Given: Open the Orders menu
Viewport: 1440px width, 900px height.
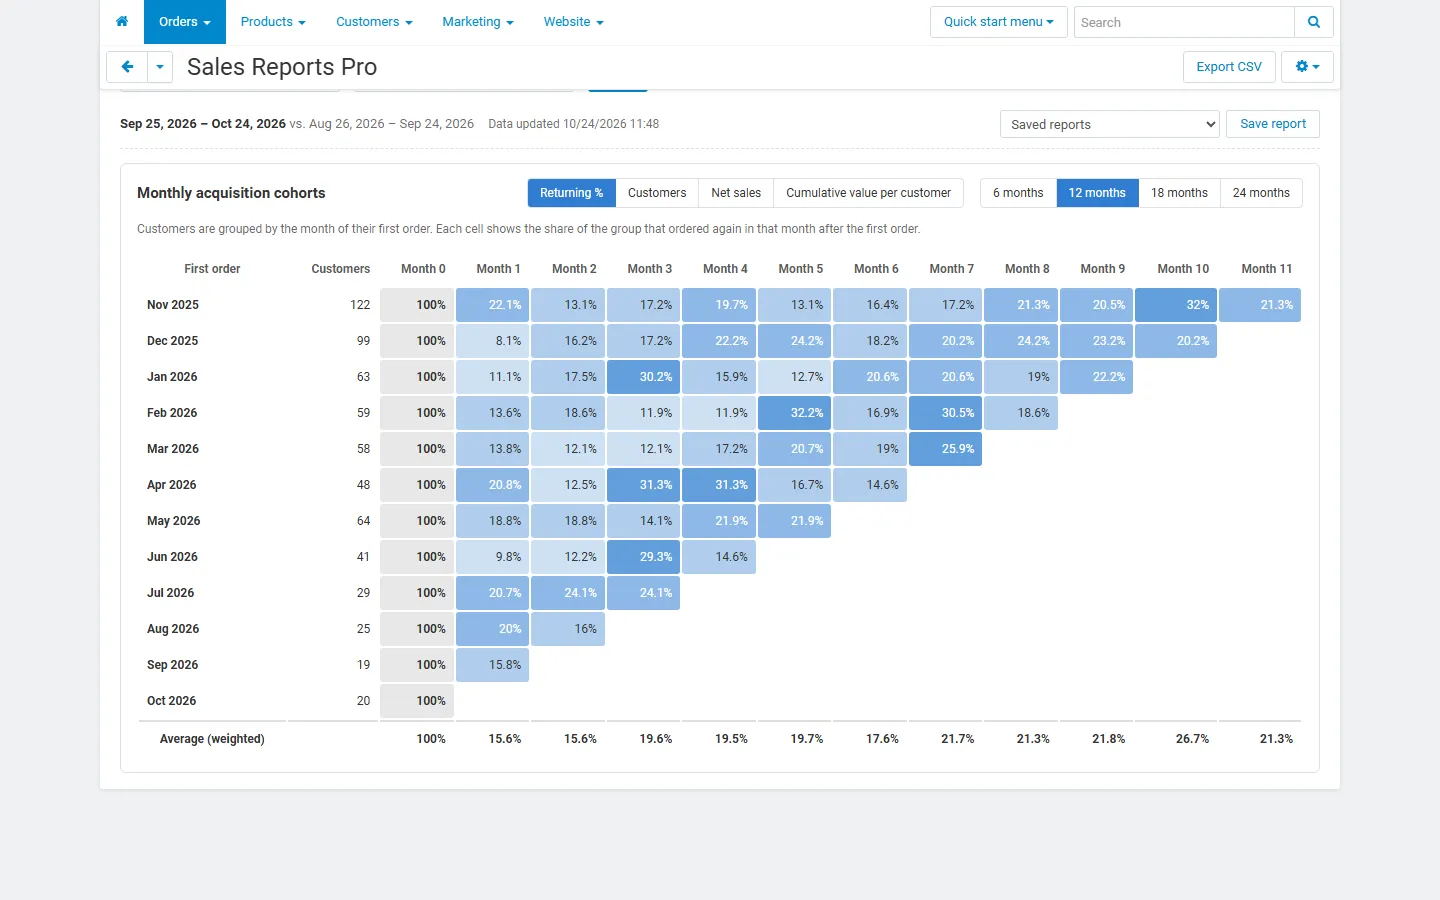Looking at the screenshot, I should tap(185, 22).
